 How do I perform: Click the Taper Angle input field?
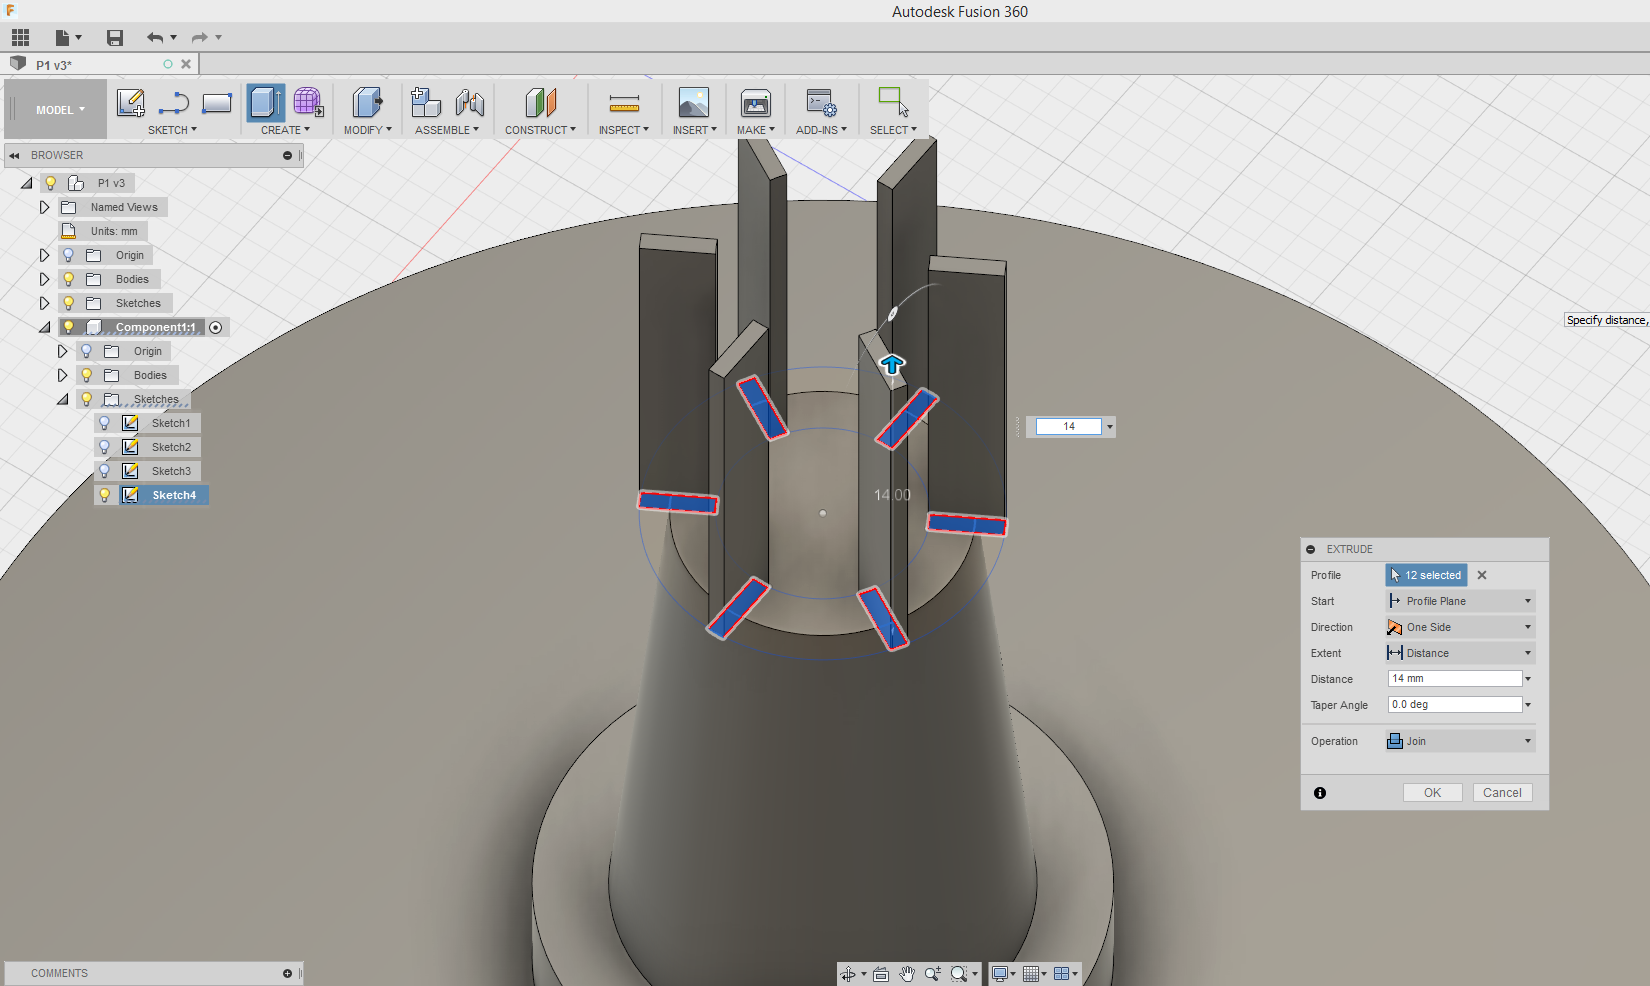[x=1455, y=704]
